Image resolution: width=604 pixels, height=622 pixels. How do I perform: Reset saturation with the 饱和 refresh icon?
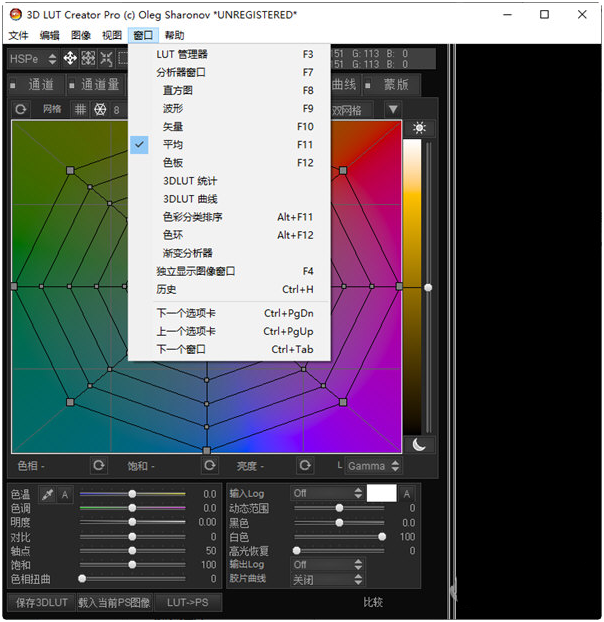point(209,466)
